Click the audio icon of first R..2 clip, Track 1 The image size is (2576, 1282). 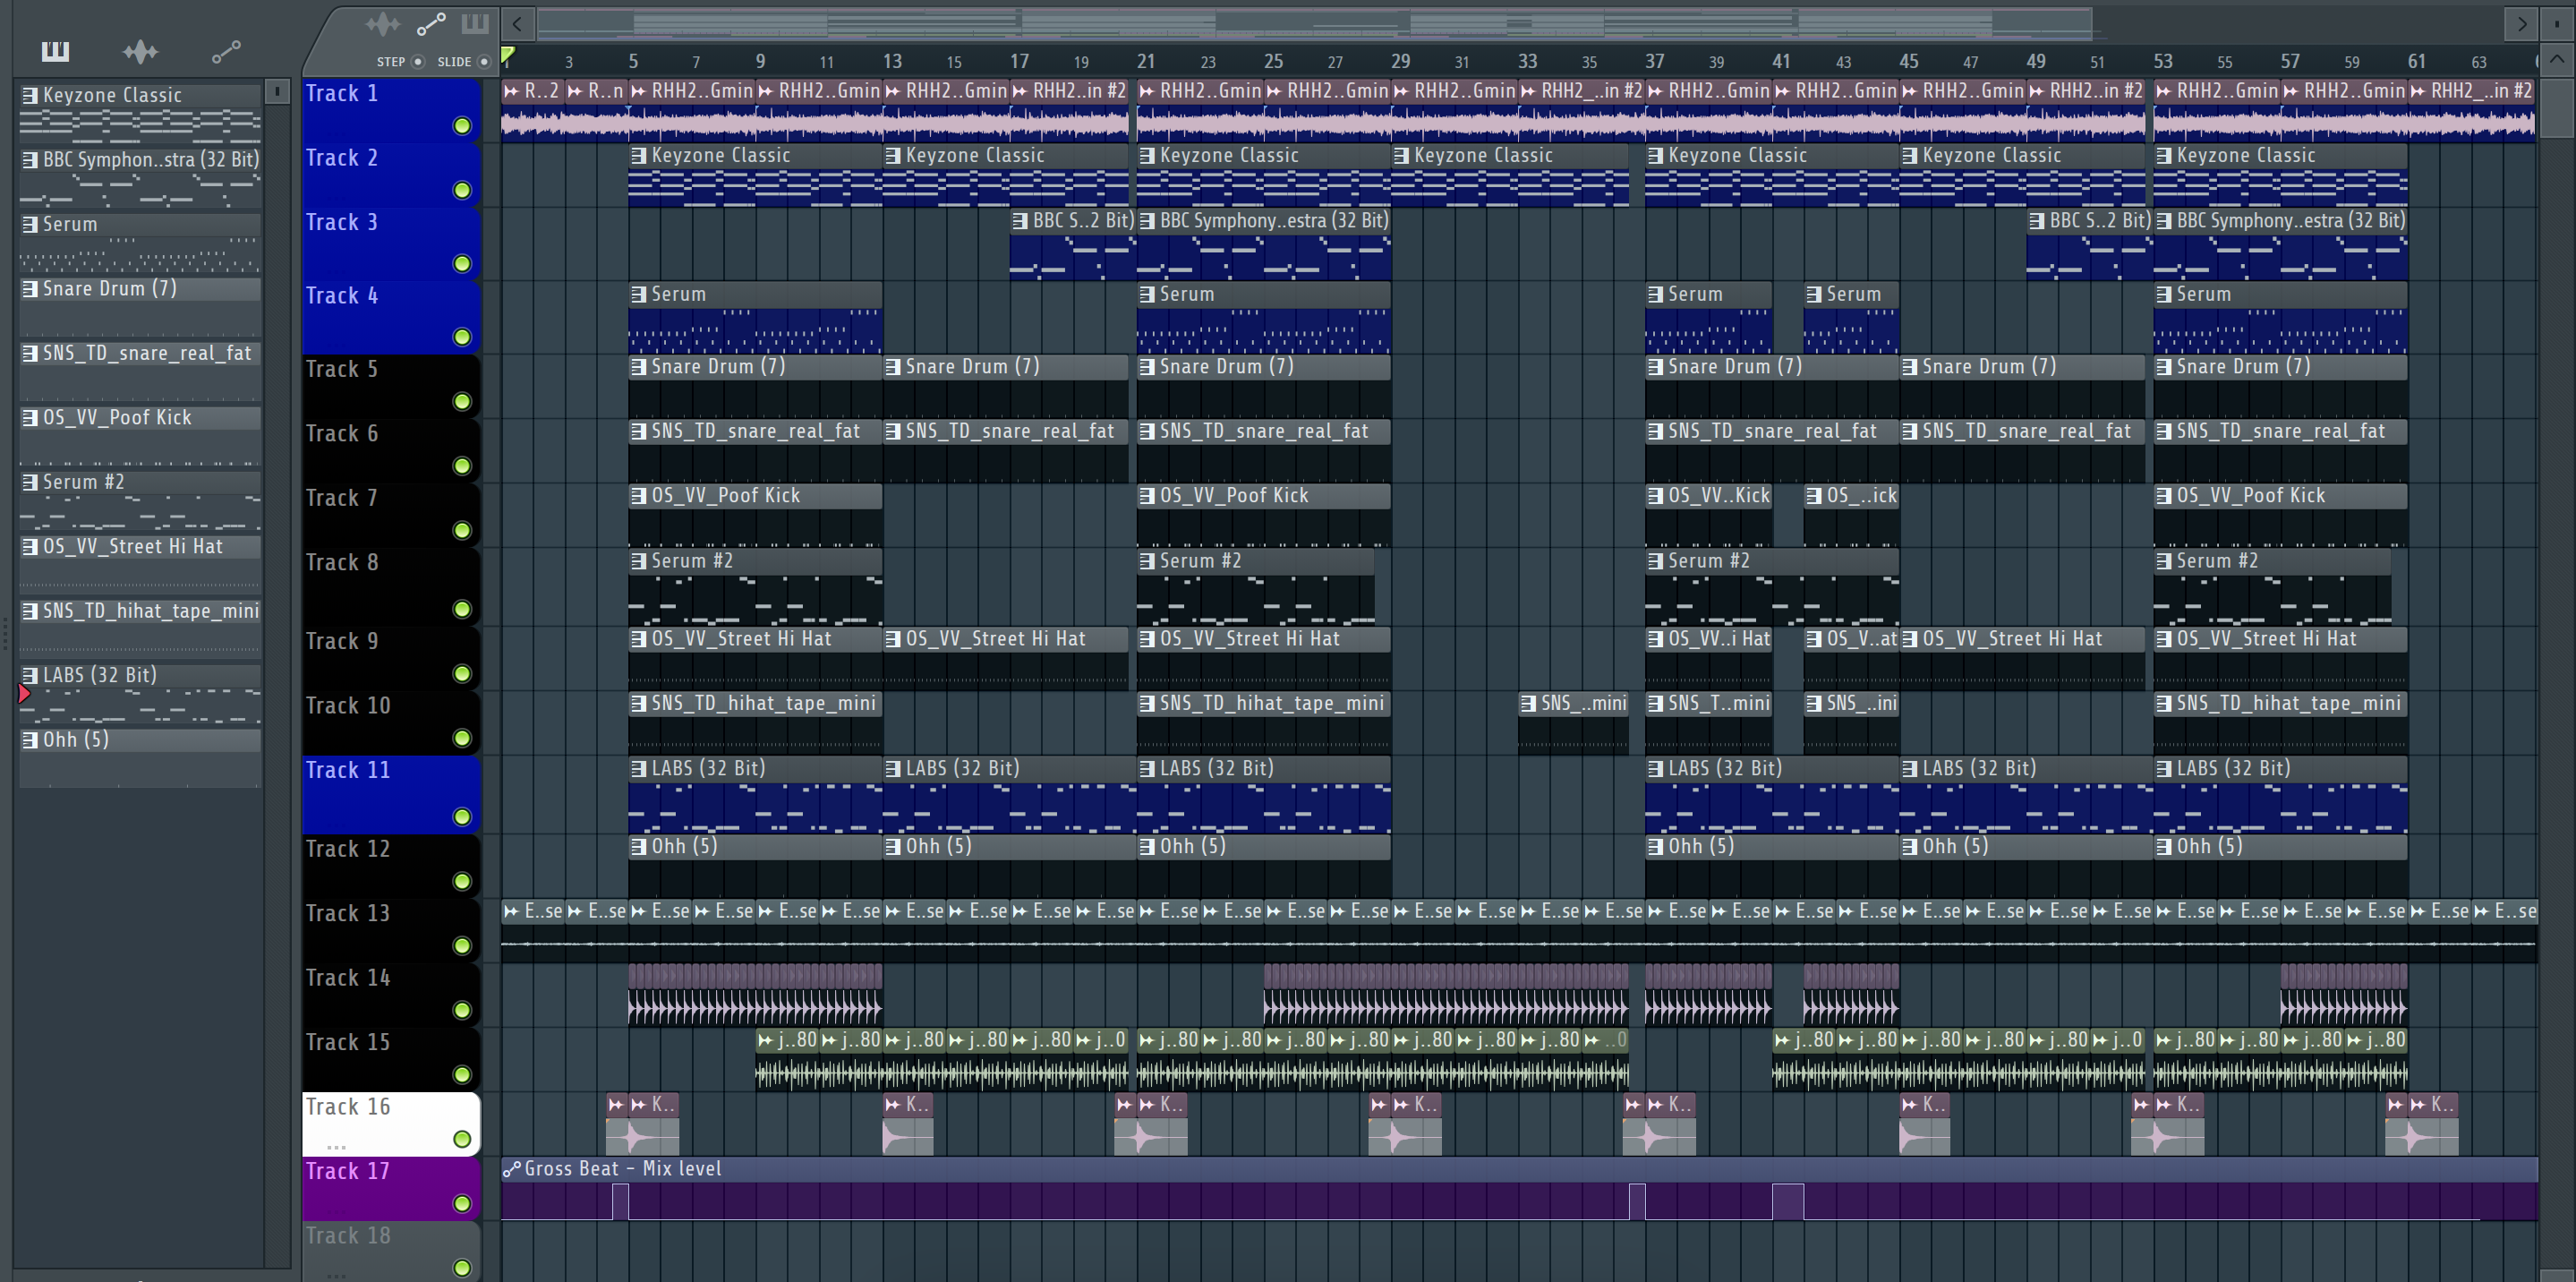click(512, 91)
